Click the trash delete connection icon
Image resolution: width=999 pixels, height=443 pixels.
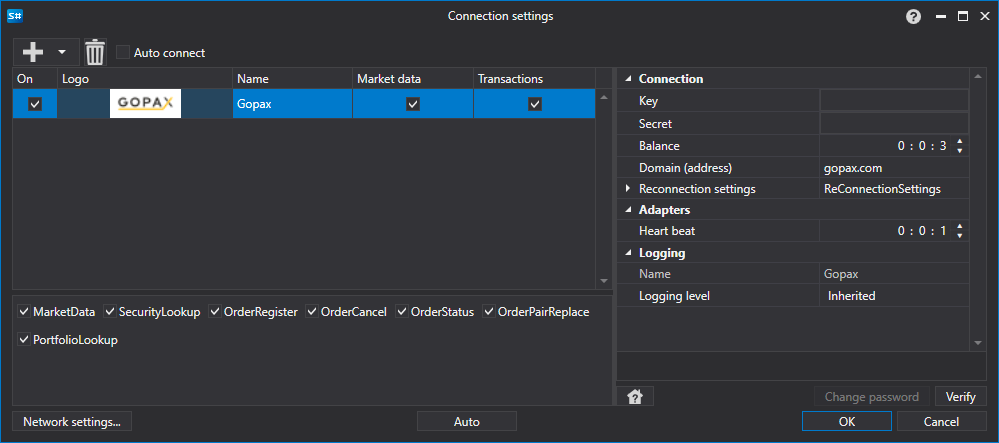(95, 52)
